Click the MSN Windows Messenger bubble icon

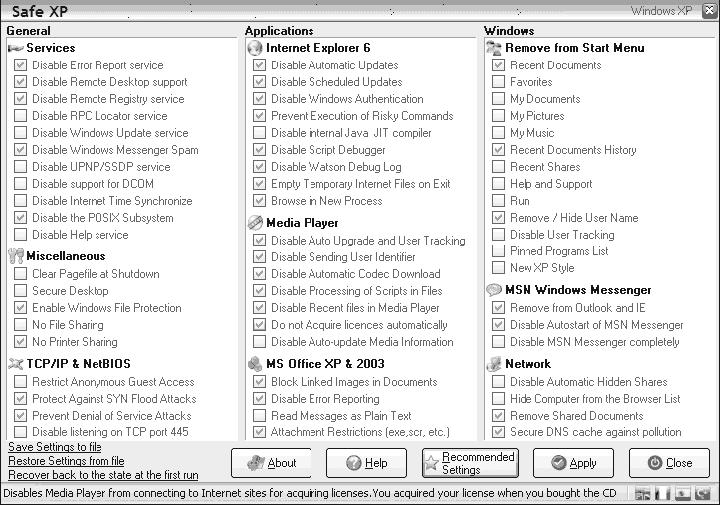494,290
